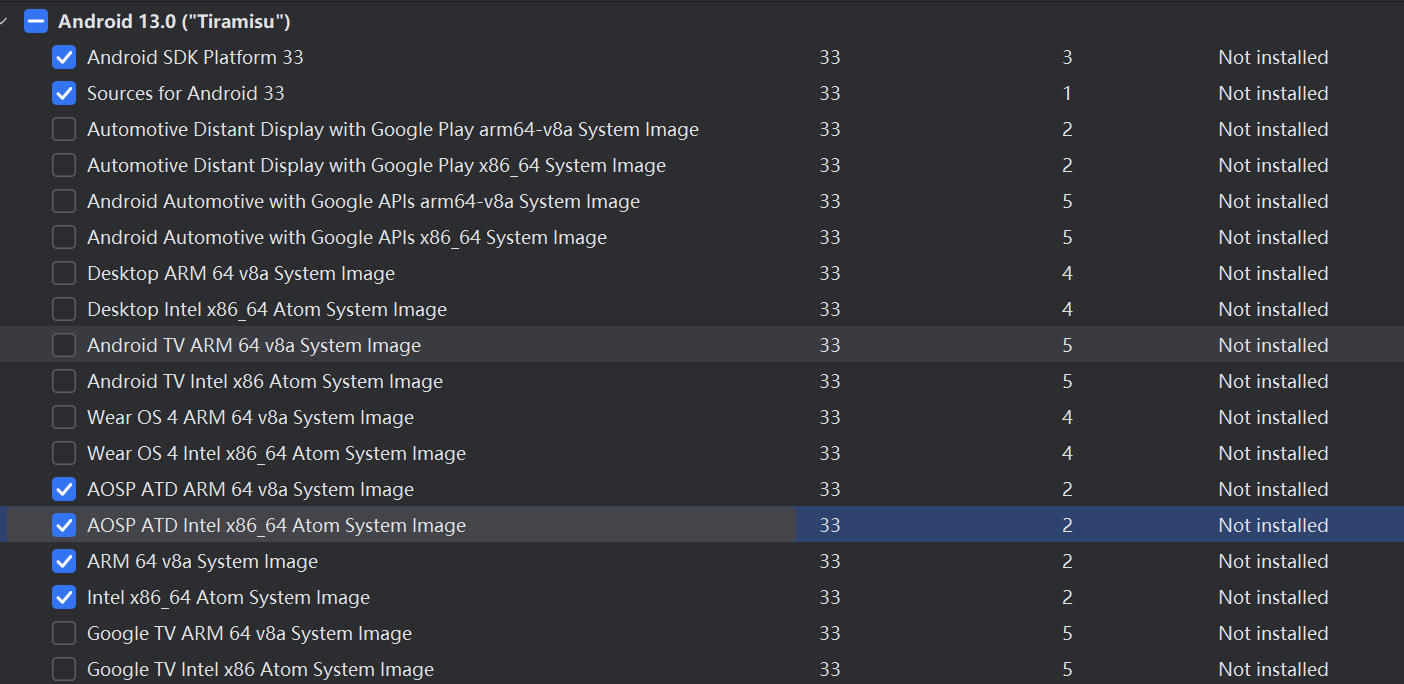Click revision 3 of Android SDK Platform 33
Viewport: 1404px width, 684px height.
[x=1067, y=57]
